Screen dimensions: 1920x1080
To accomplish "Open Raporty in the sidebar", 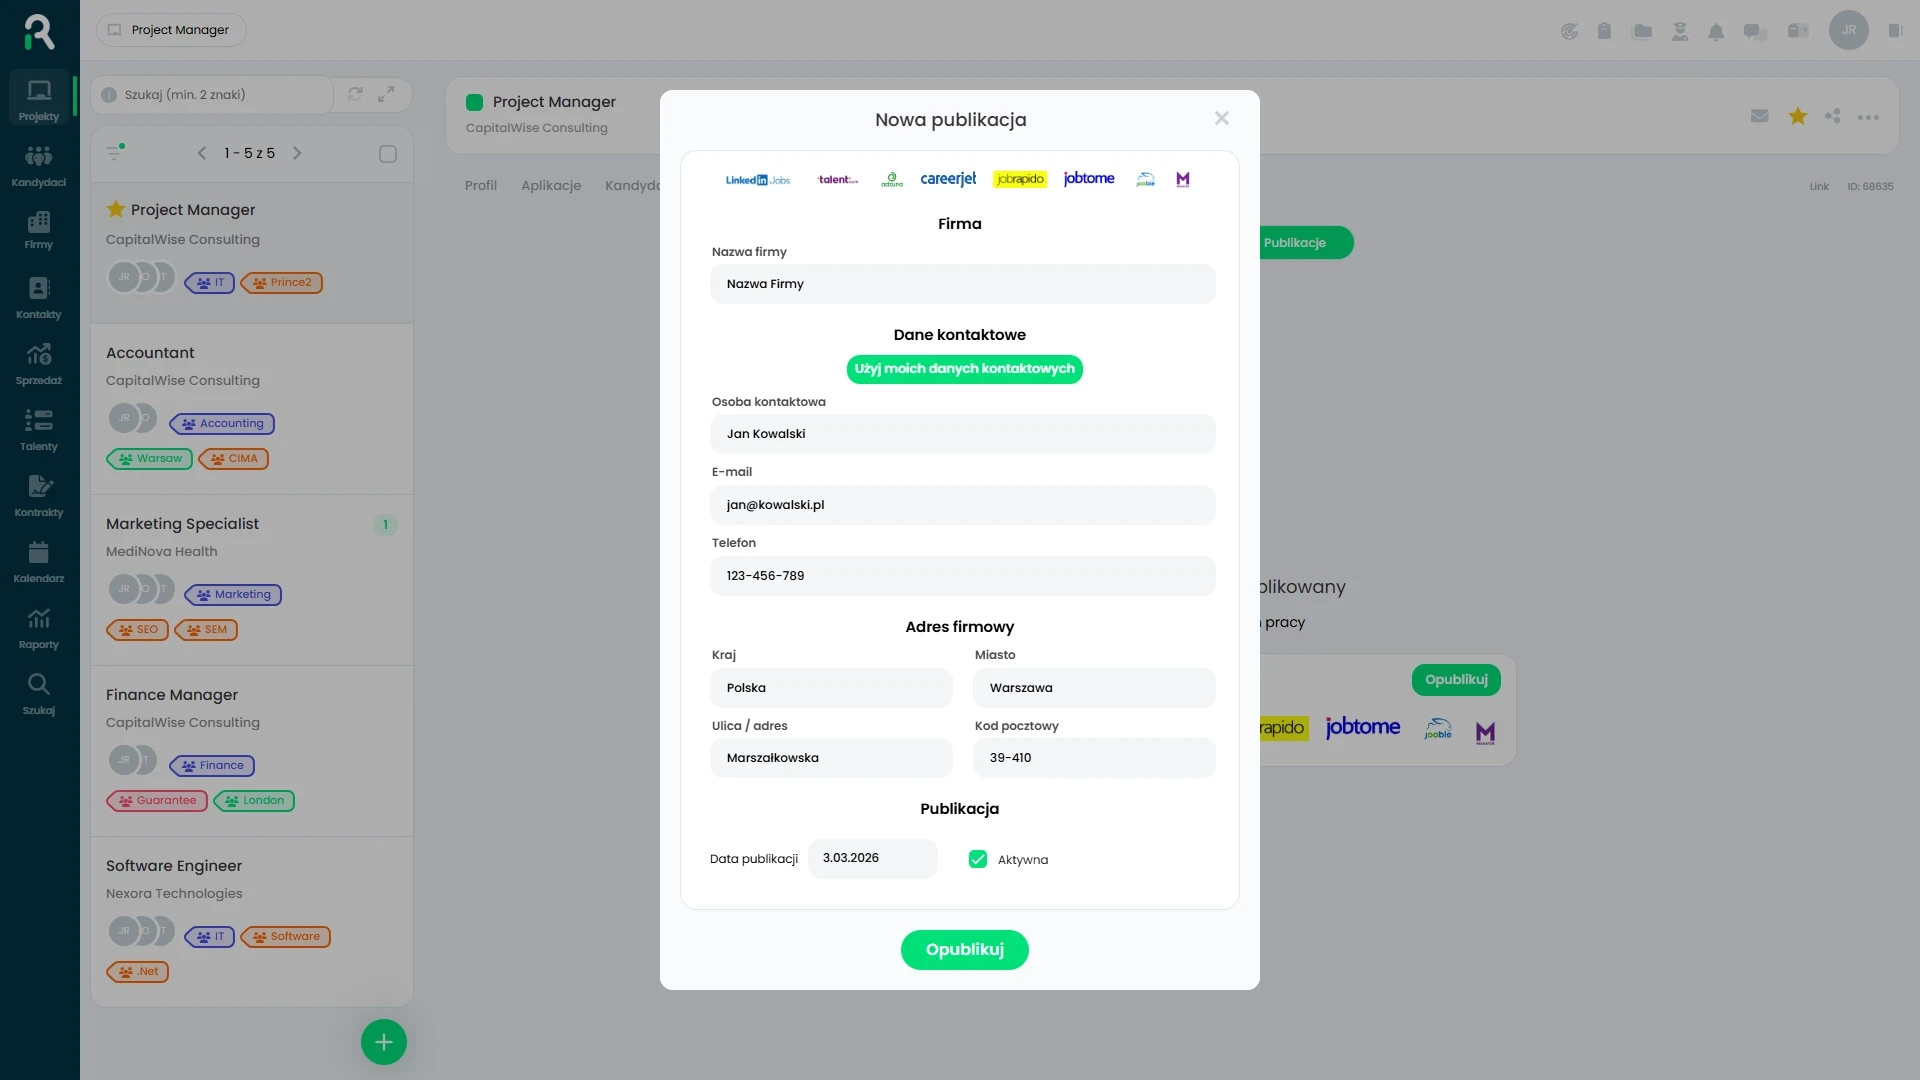I will tap(39, 628).
